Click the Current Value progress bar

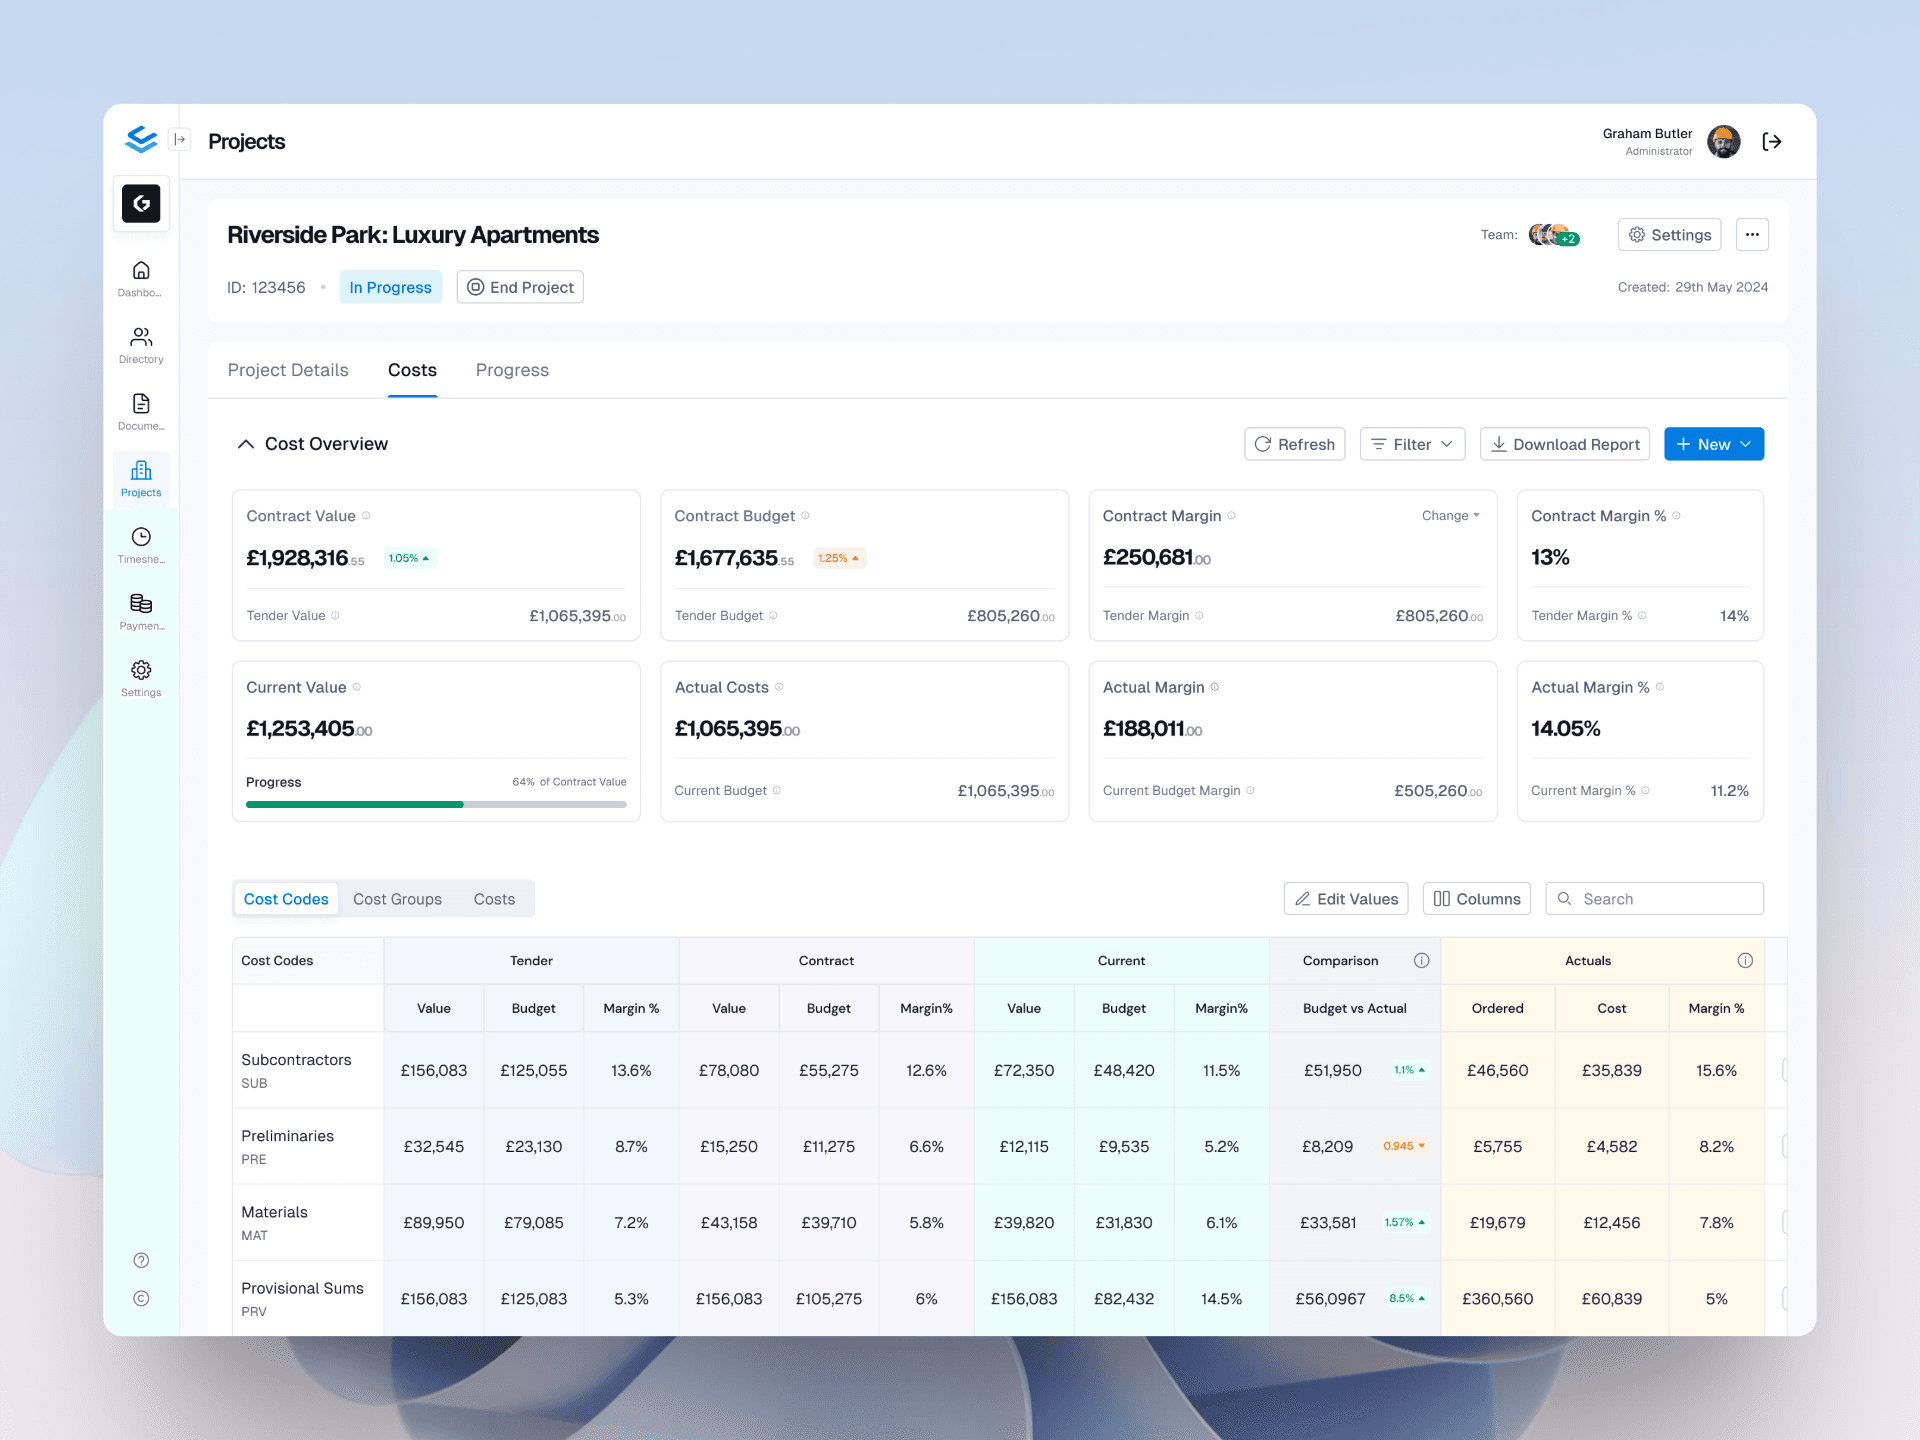(435, 804)
